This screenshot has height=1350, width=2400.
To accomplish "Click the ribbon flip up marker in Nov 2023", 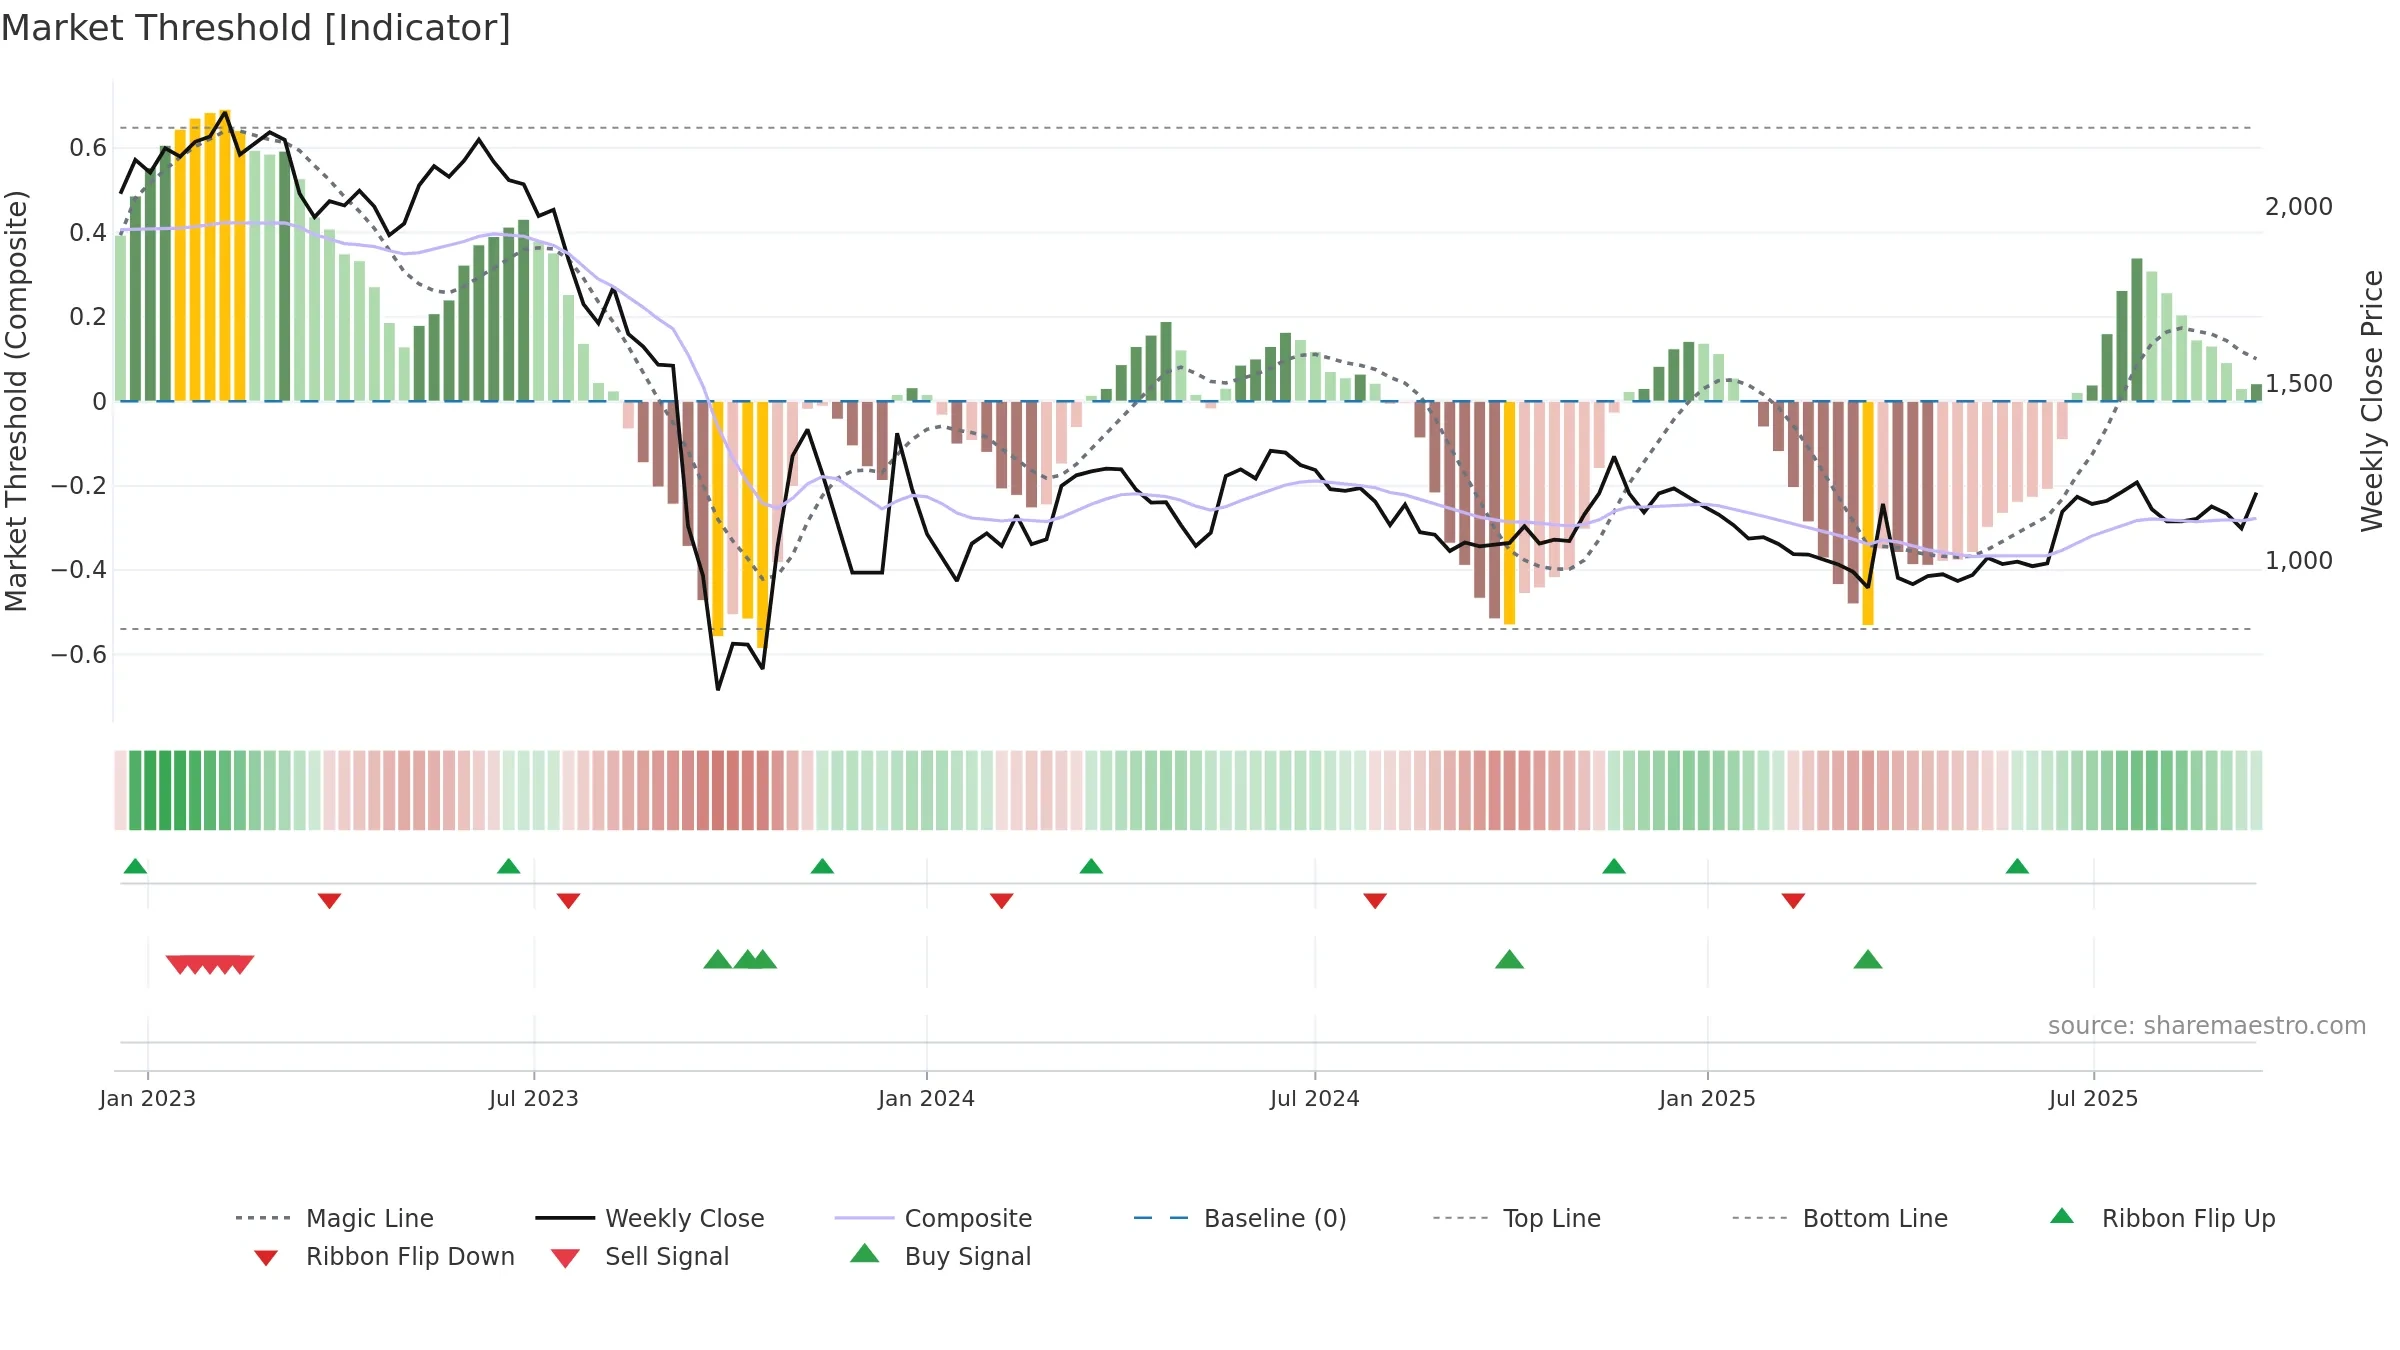I will pyautogui.click(x=822, y=866).
